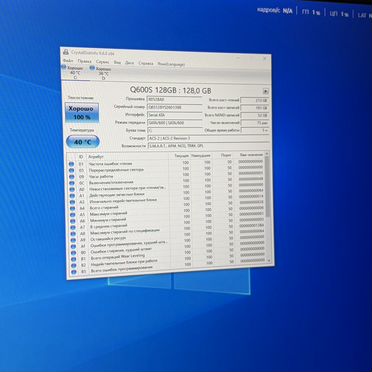Open the Диск menu
The height and width of the screenshot is (372, 372).
[x=130, y=62]
